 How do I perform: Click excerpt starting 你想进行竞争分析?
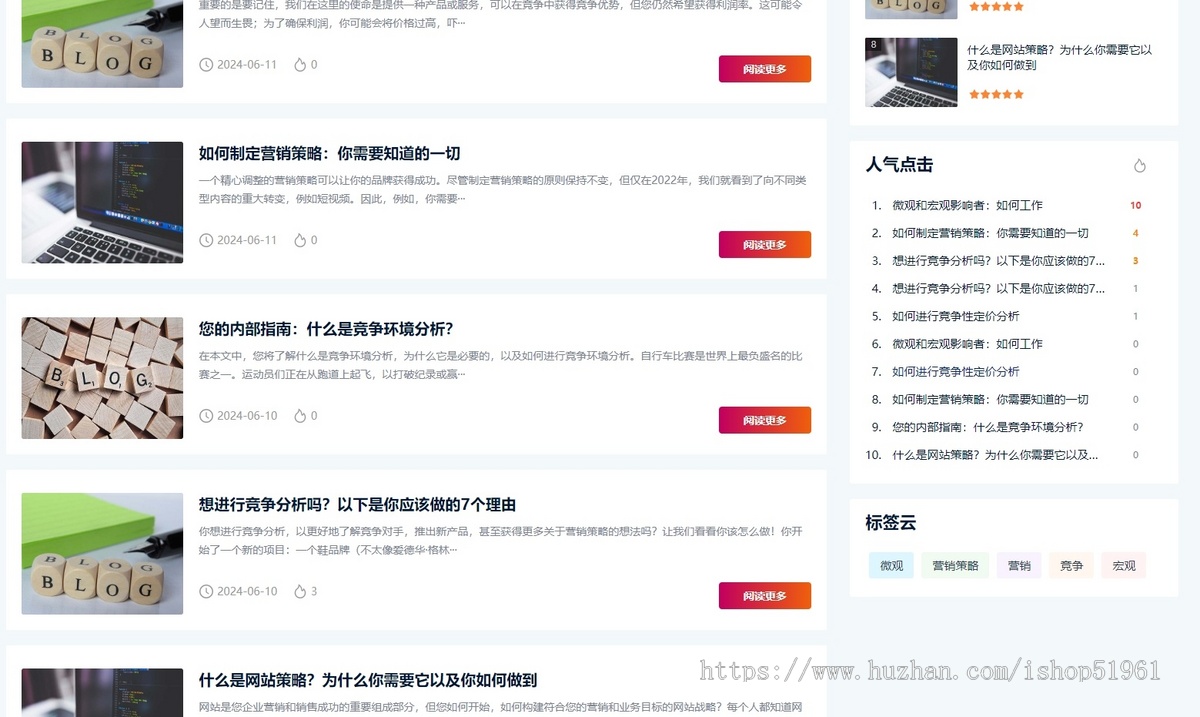coord(500,540)
